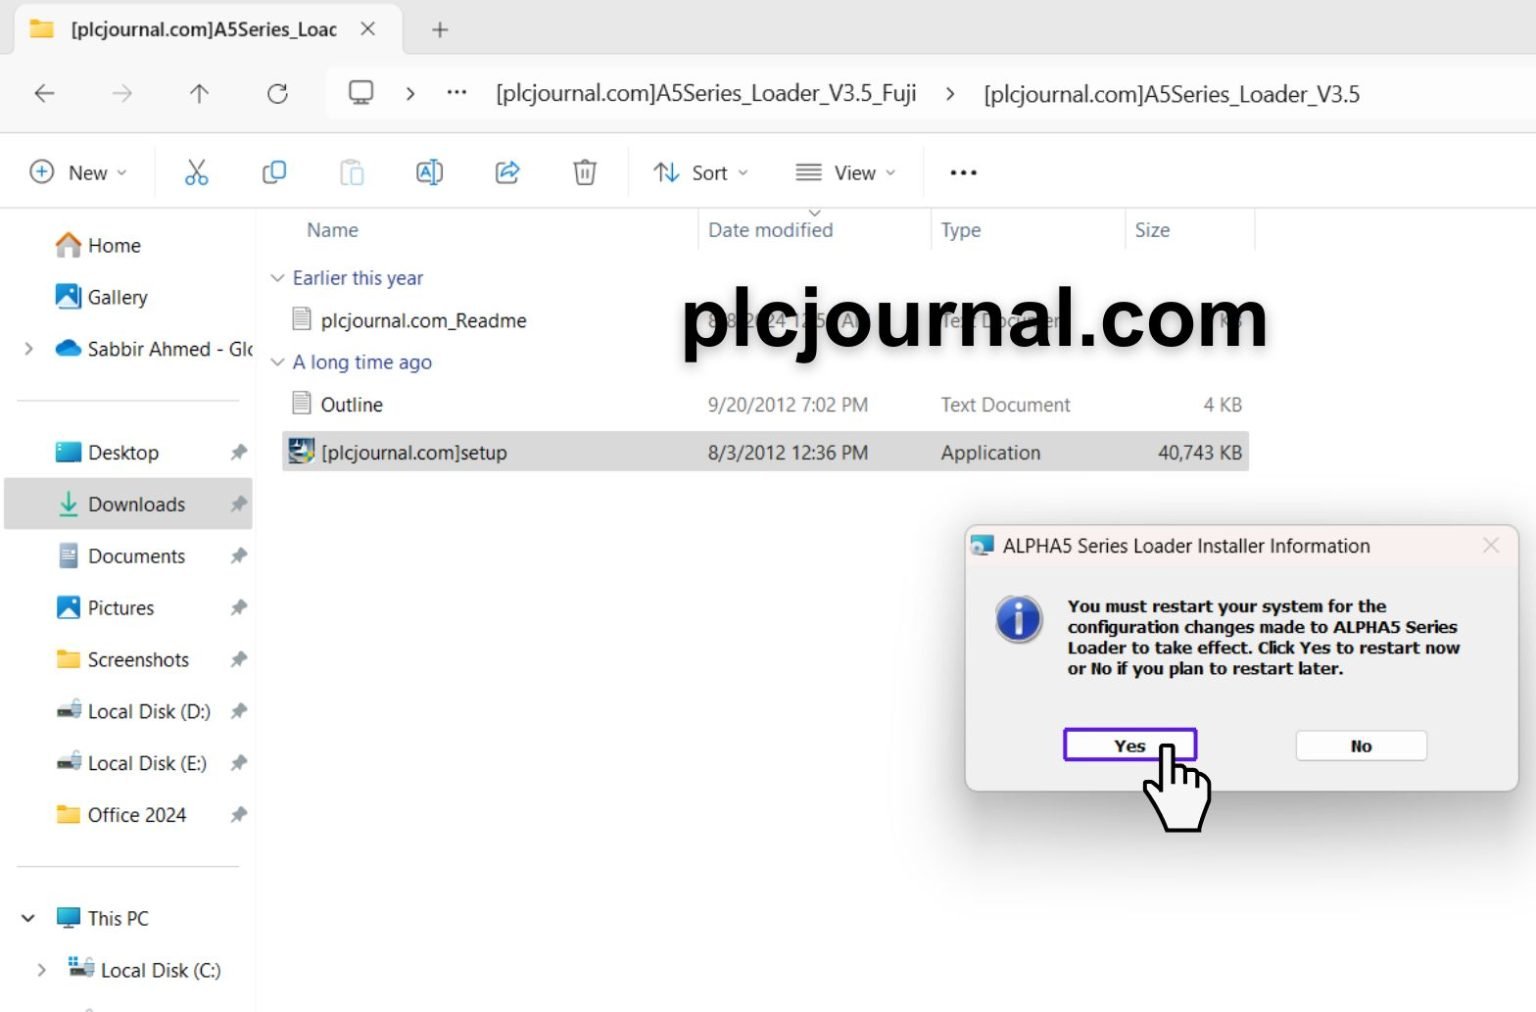Go up one folder with Up arrow
This screenshot has width=1536, height=1012.
tap(199, 94)
